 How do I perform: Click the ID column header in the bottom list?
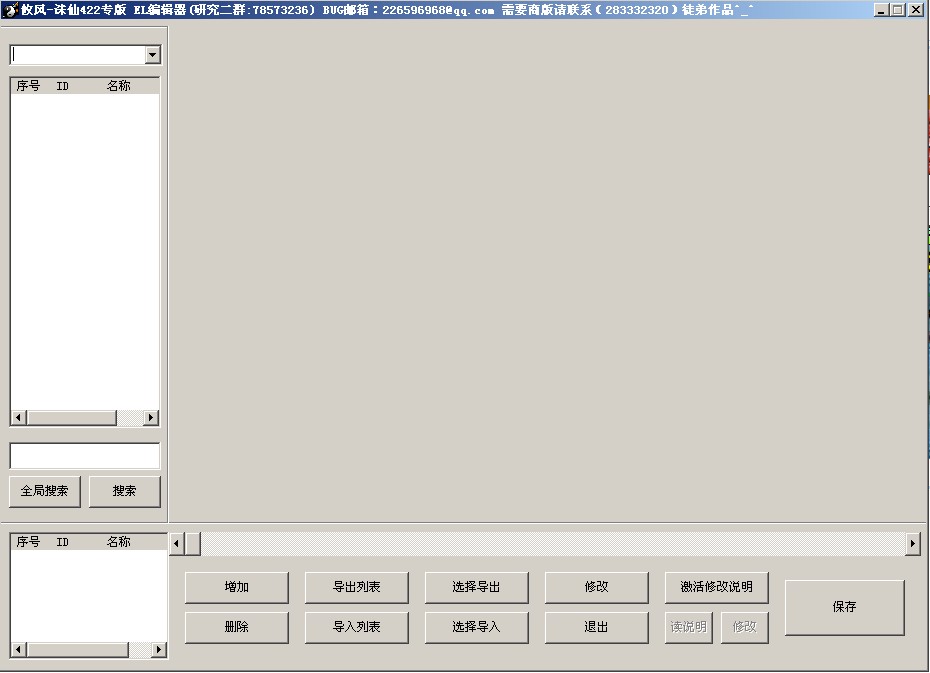63,542
